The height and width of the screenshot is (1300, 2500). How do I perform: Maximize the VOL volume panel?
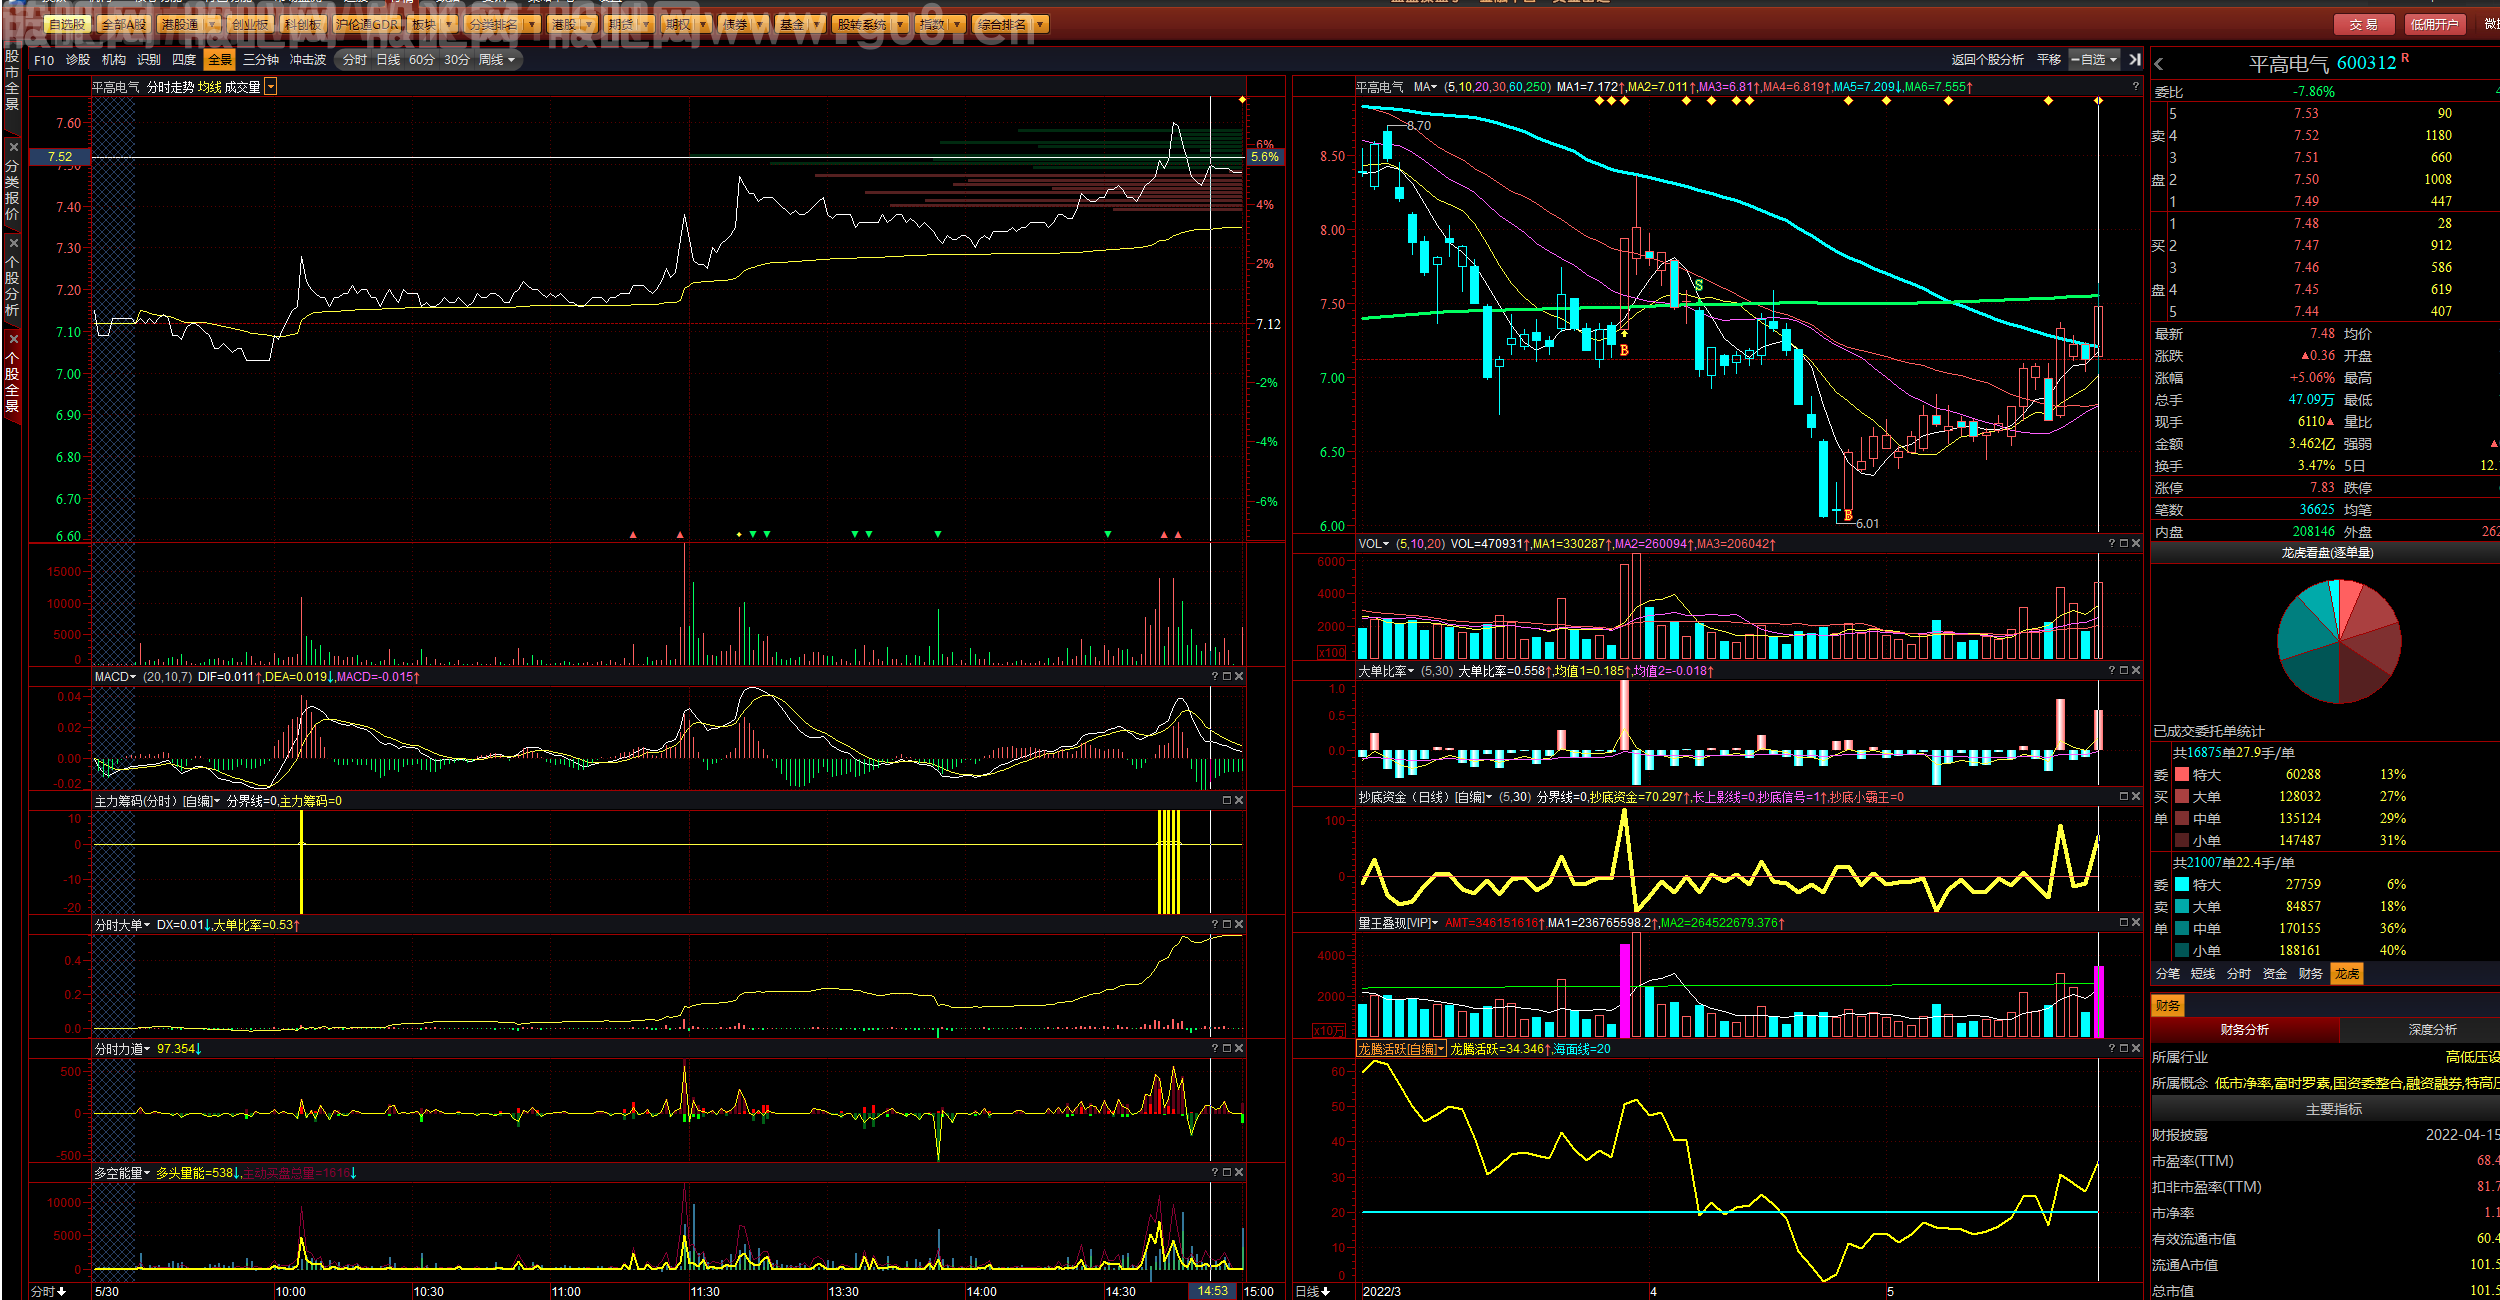[2124, 544]
